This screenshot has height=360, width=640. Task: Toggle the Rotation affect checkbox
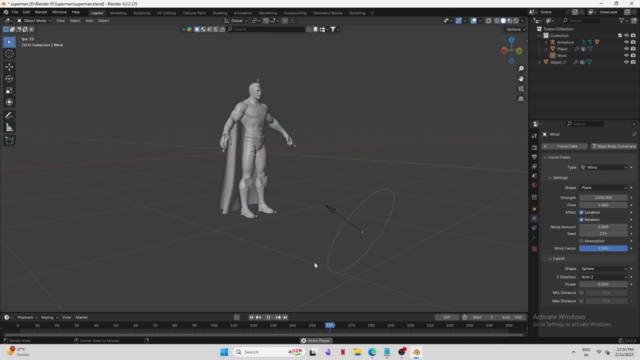(x=582, y=220)
